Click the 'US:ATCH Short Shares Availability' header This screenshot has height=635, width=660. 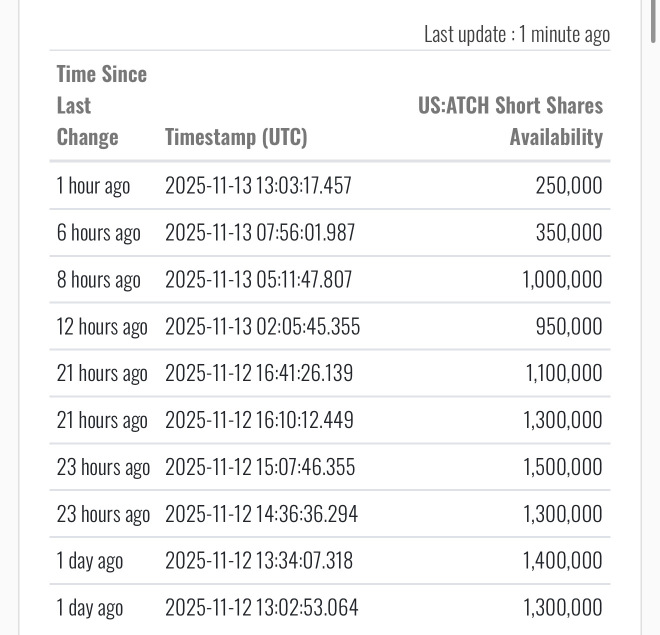(x=510, y=121)
